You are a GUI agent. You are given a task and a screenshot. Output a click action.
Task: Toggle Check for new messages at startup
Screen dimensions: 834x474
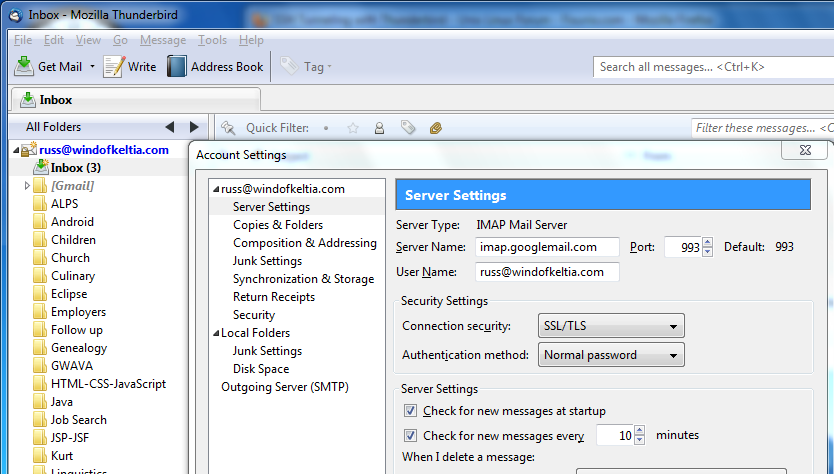click(x=410, y=411)
